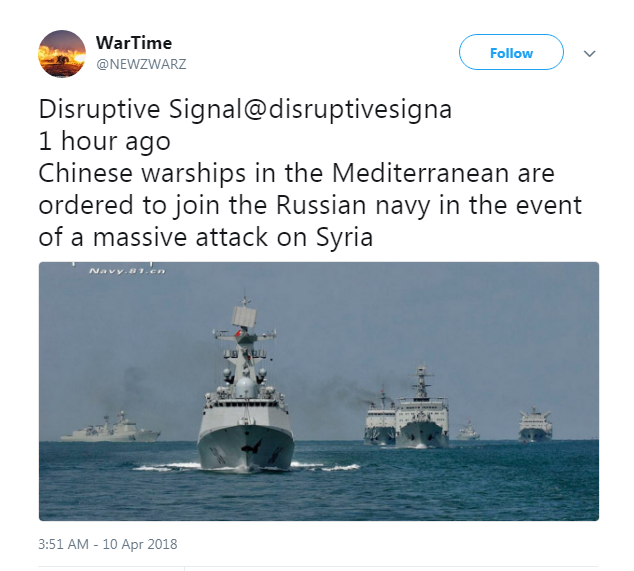634x571 pixels.
Task: Click the Disruptive Signal@disruptivesigna text line
Action: click(245, 110)
